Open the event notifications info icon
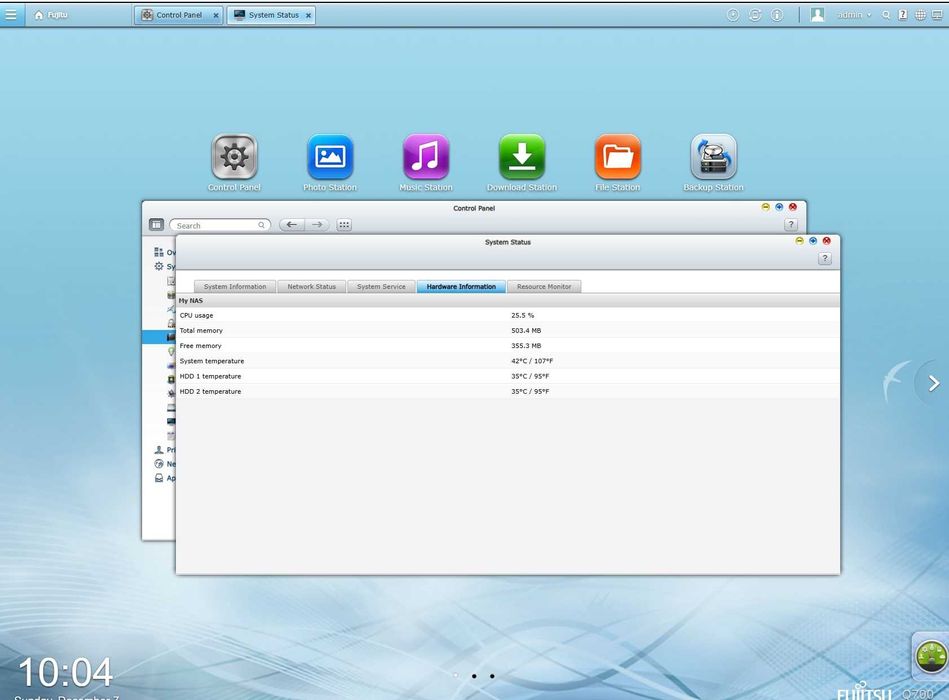Image resolution: width=949 pixels, height=700 pixels. point(777,15)
